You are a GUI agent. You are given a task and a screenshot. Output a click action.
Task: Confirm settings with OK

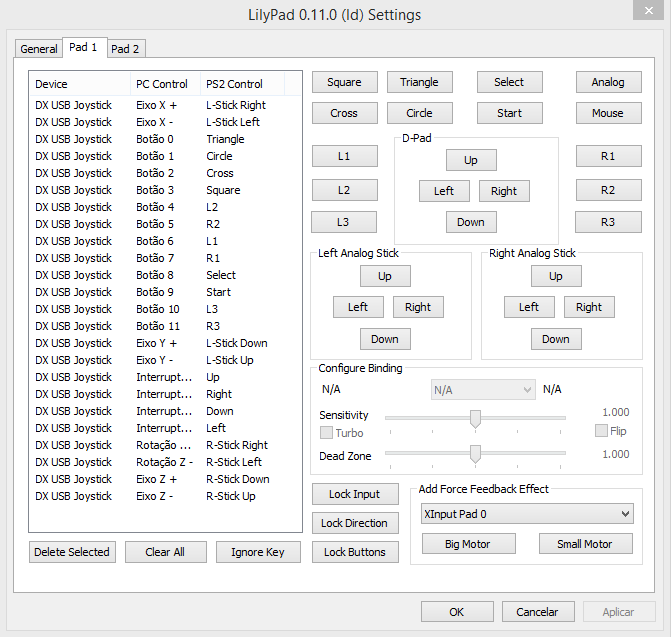tap(457, 612)
